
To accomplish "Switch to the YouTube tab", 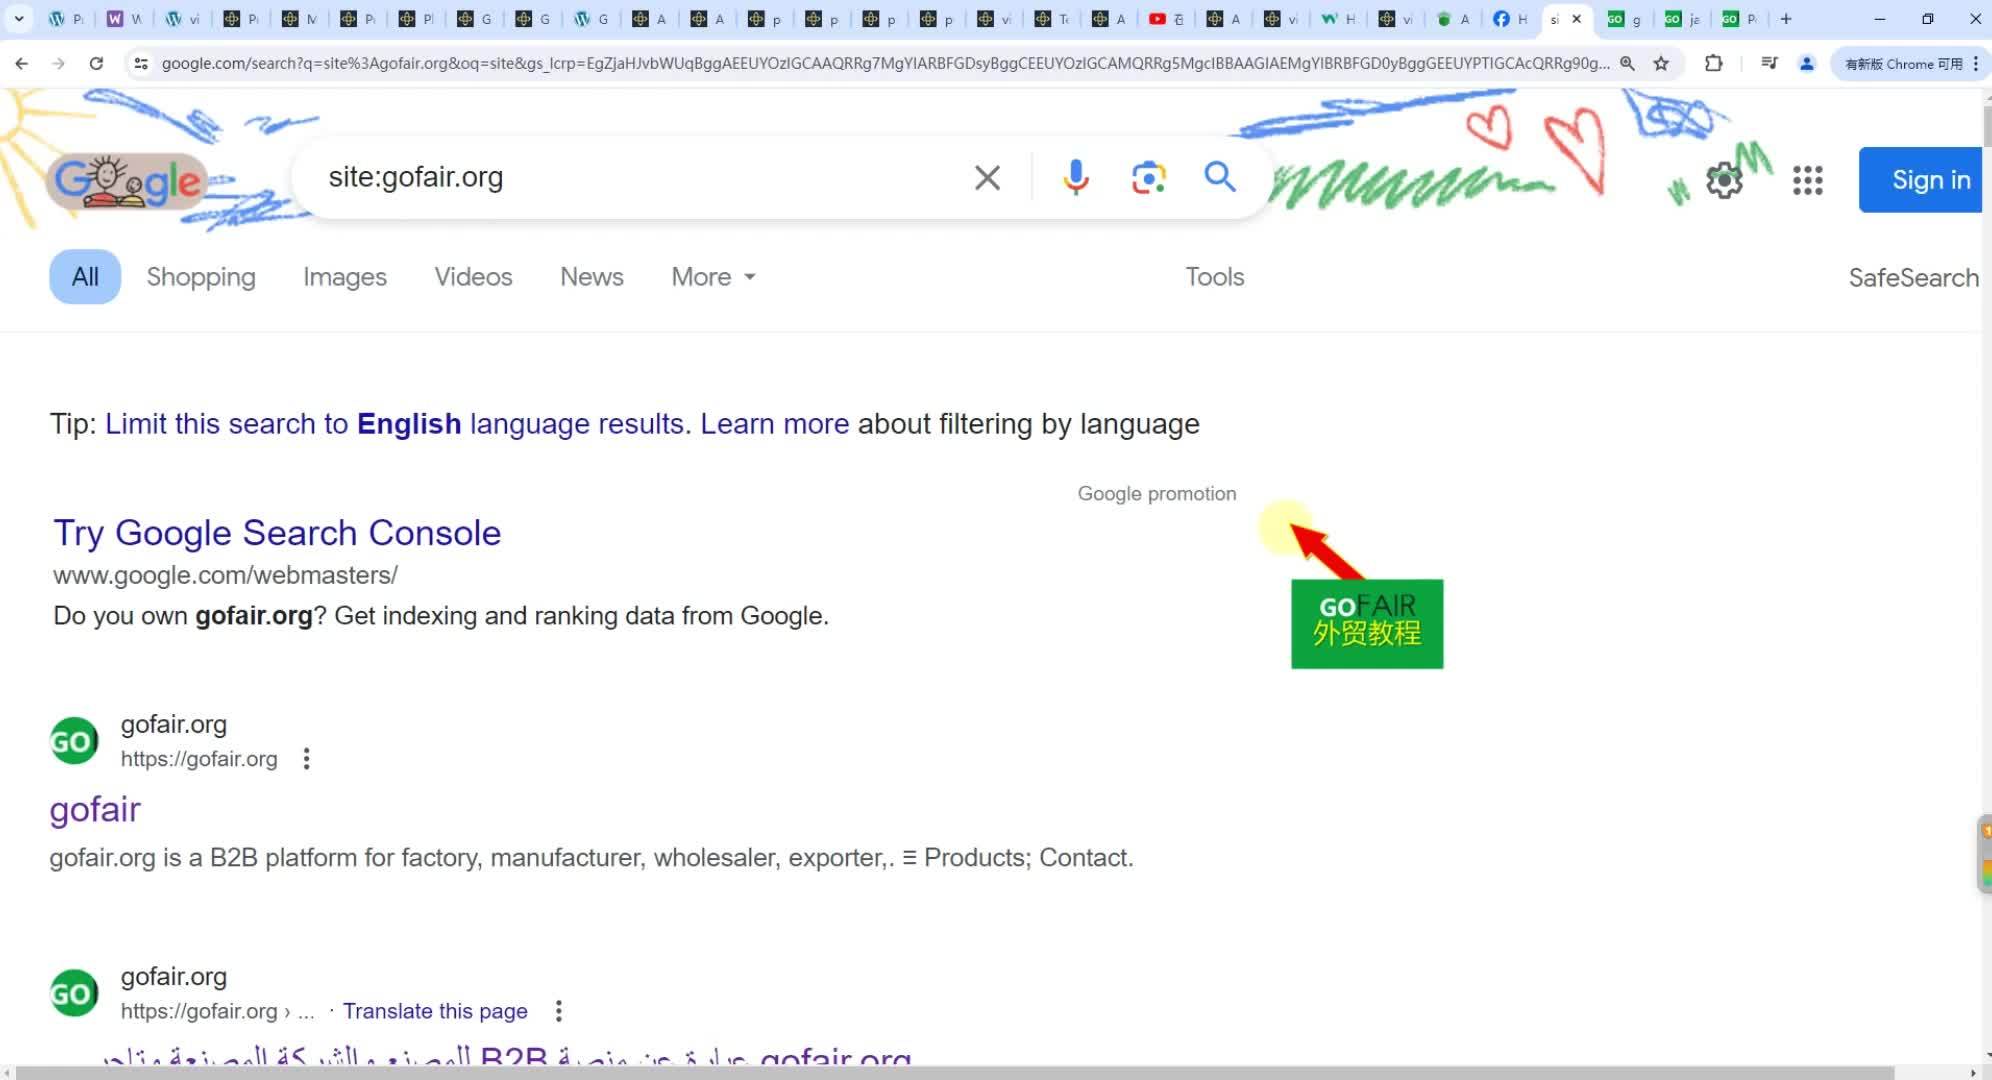I will click(1165, 19).
